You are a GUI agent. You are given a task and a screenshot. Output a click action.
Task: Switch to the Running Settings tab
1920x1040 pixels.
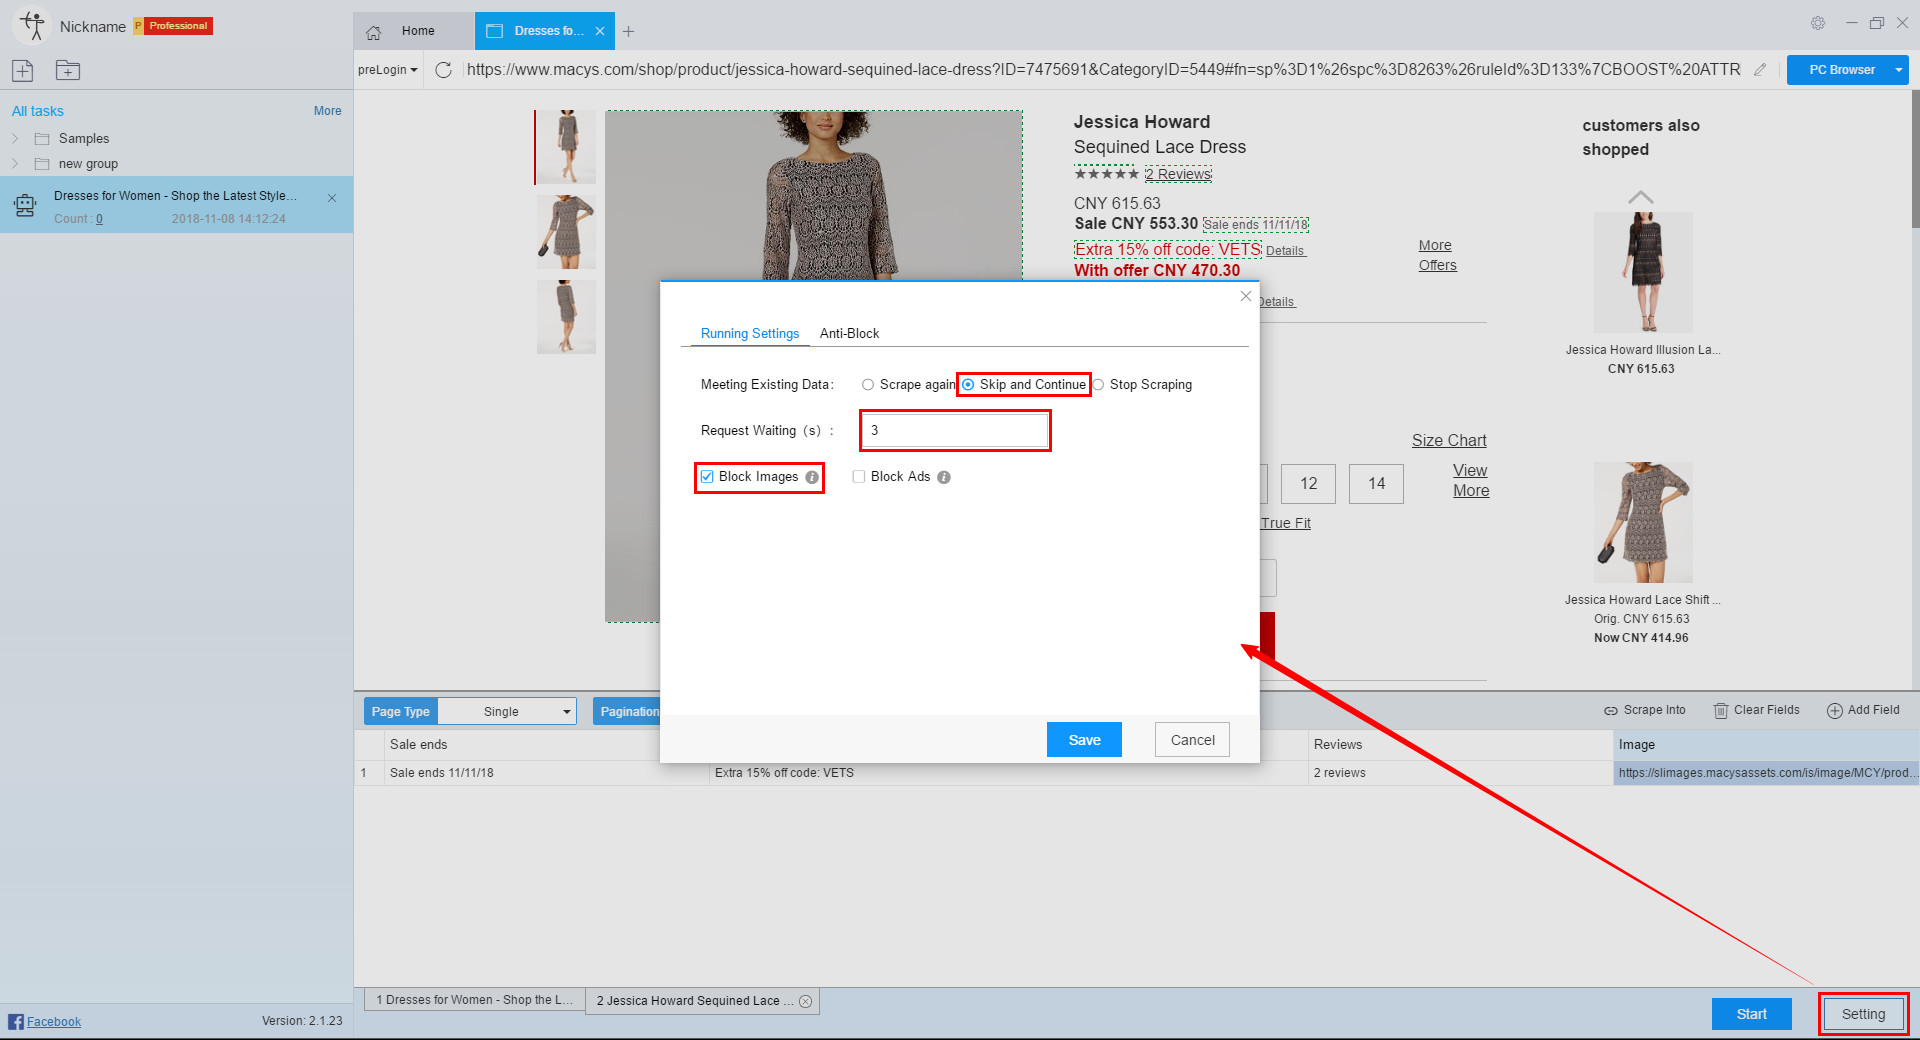(x=750, y=334)
